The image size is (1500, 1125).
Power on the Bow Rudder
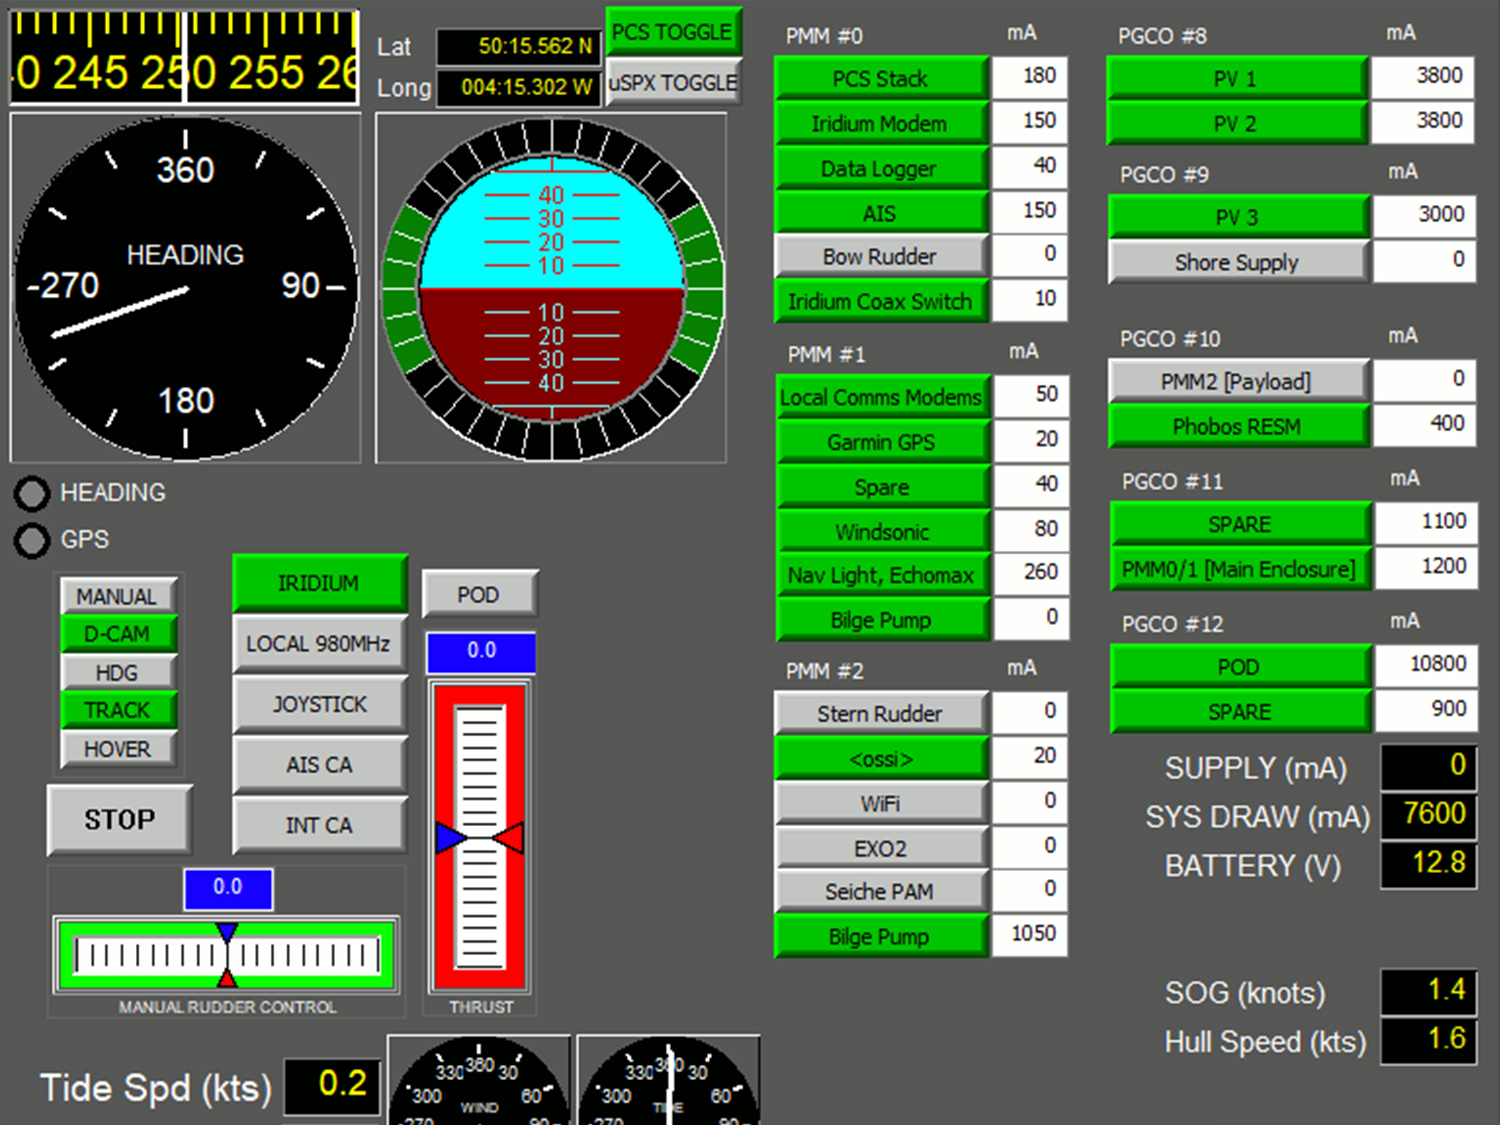click(x=881, y=256)
